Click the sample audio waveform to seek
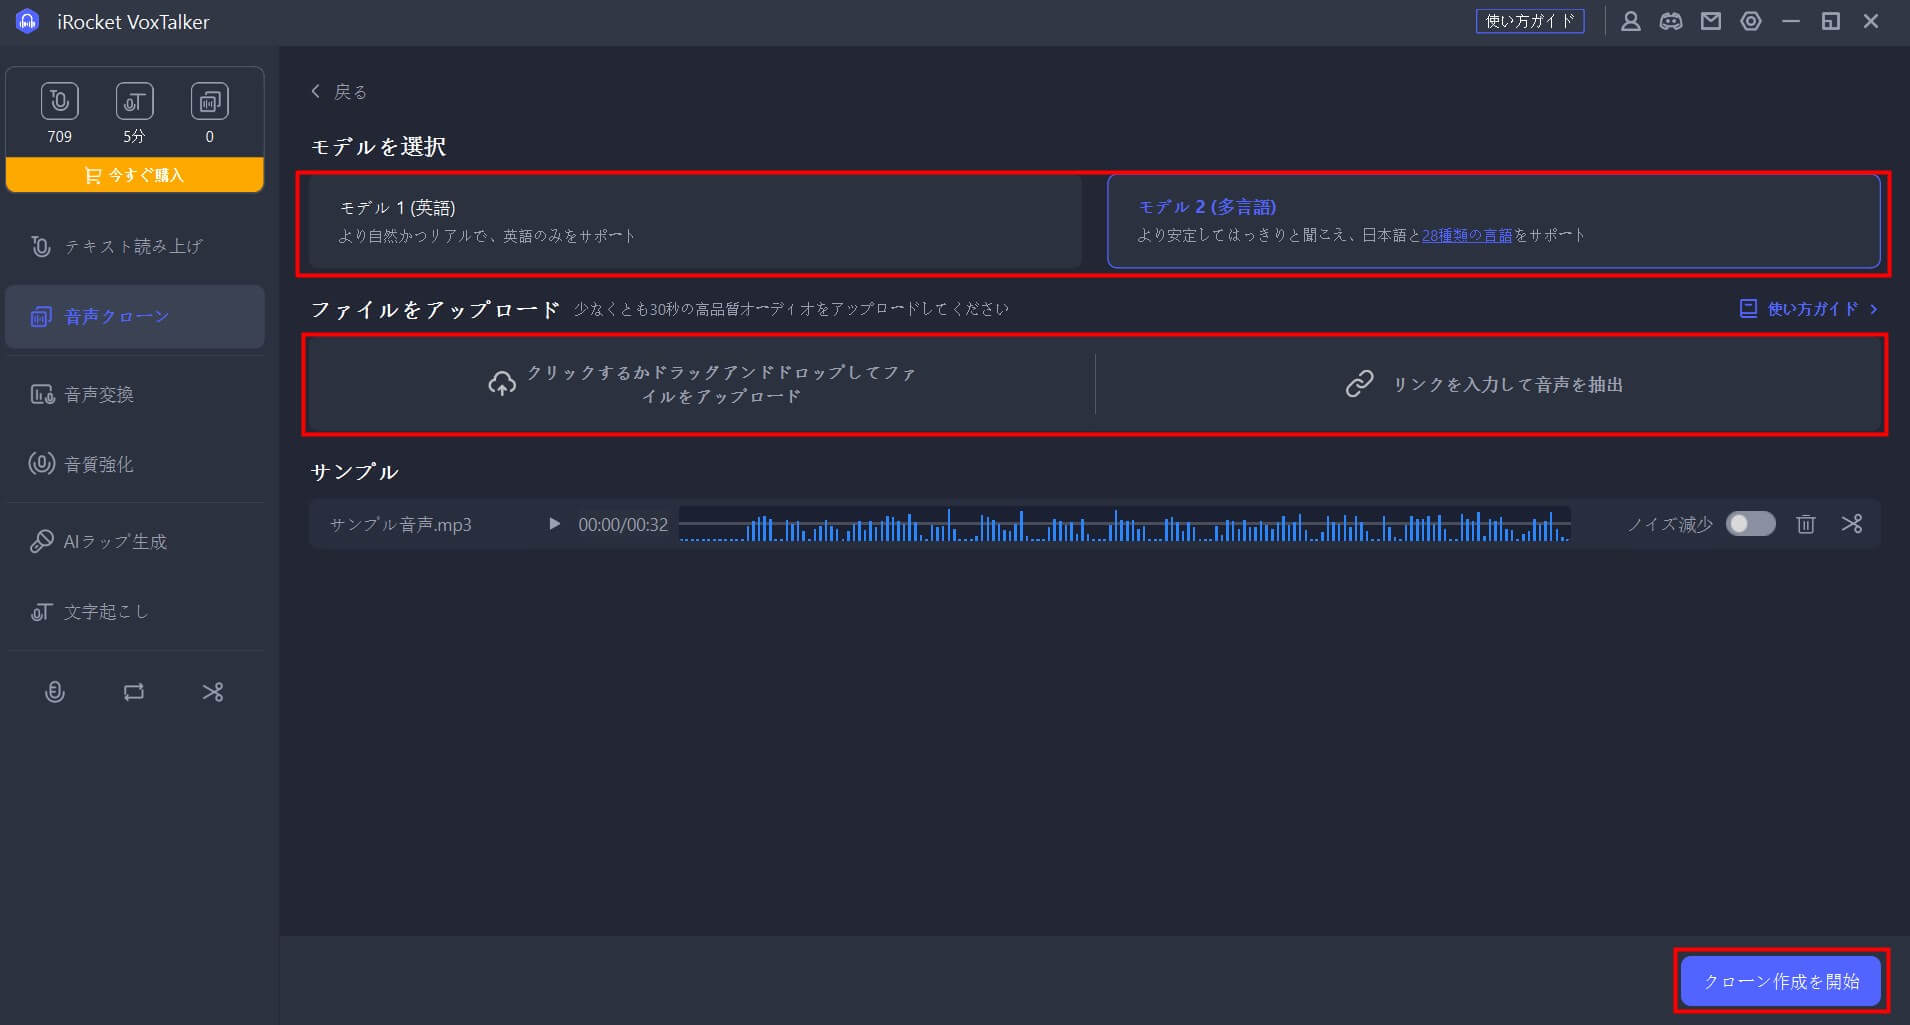 [x=1124, y=524]
